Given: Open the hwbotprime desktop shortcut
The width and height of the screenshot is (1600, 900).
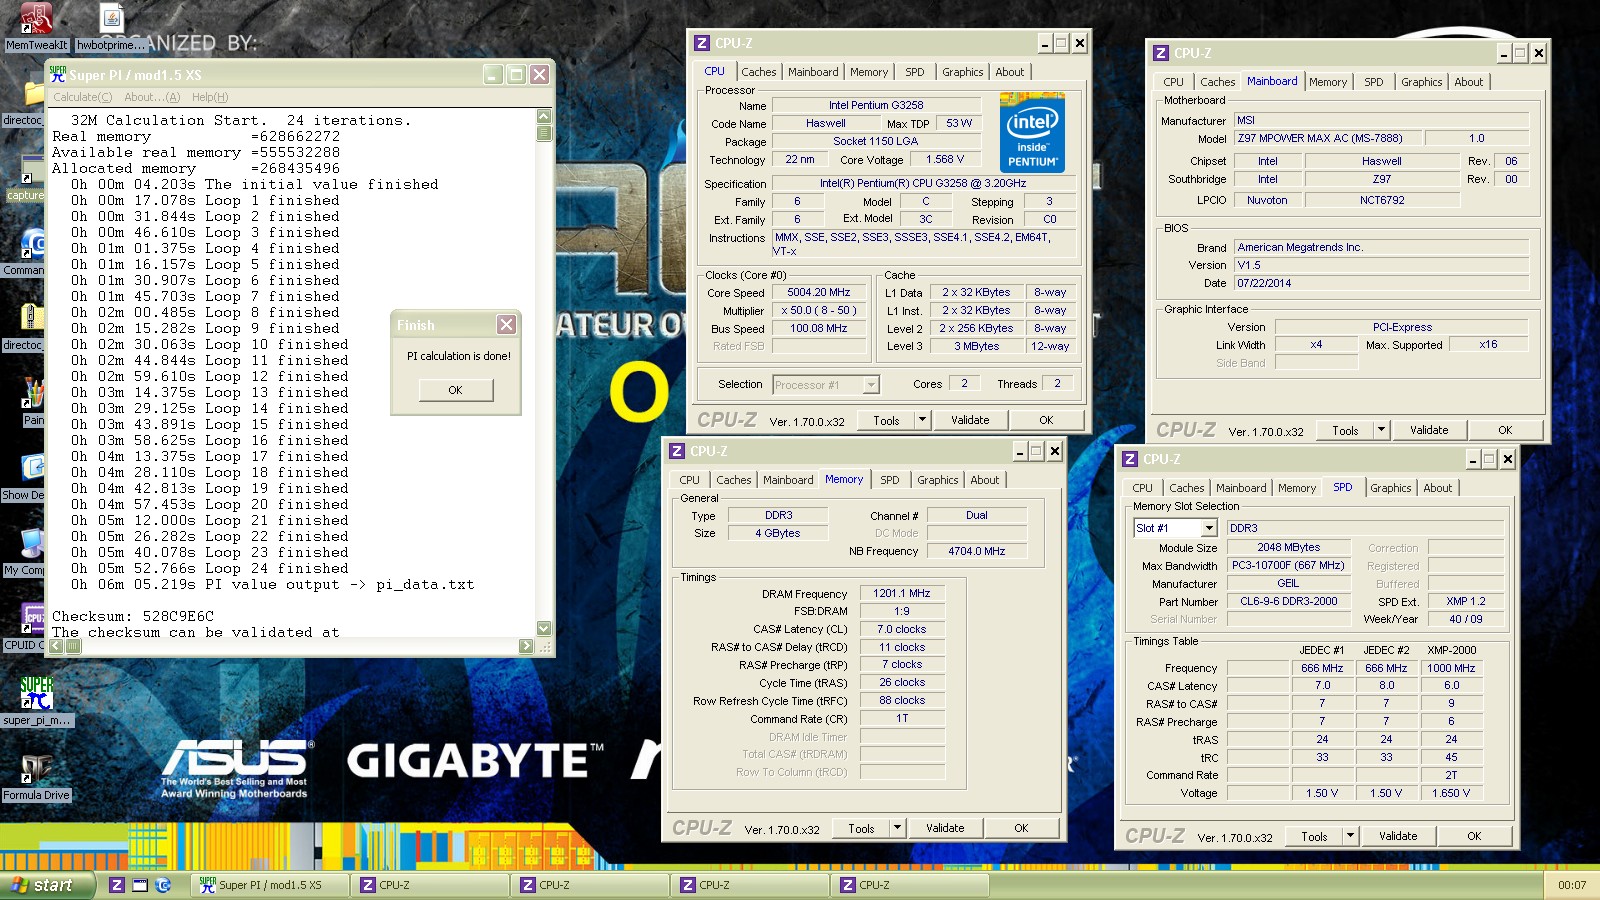Looking at the screenshot, I should (x=112, y=20).
